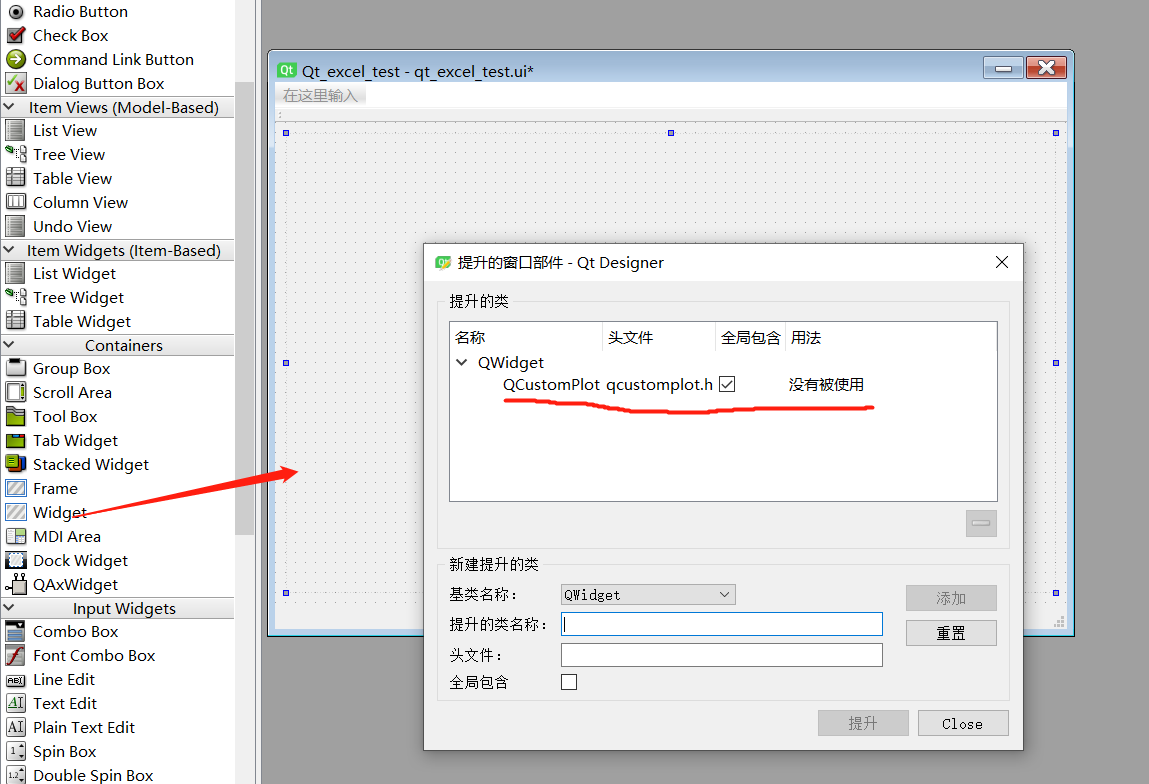Pick the Plain Text Edit icon
Screen dimensions: 1149x784
(15, 728)
